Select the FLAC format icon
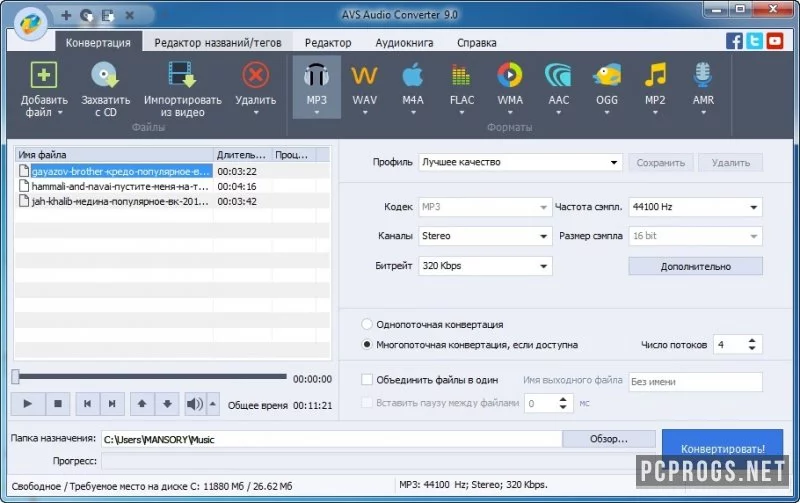Screen dimensions: 800x503 [x=461, y=76]
